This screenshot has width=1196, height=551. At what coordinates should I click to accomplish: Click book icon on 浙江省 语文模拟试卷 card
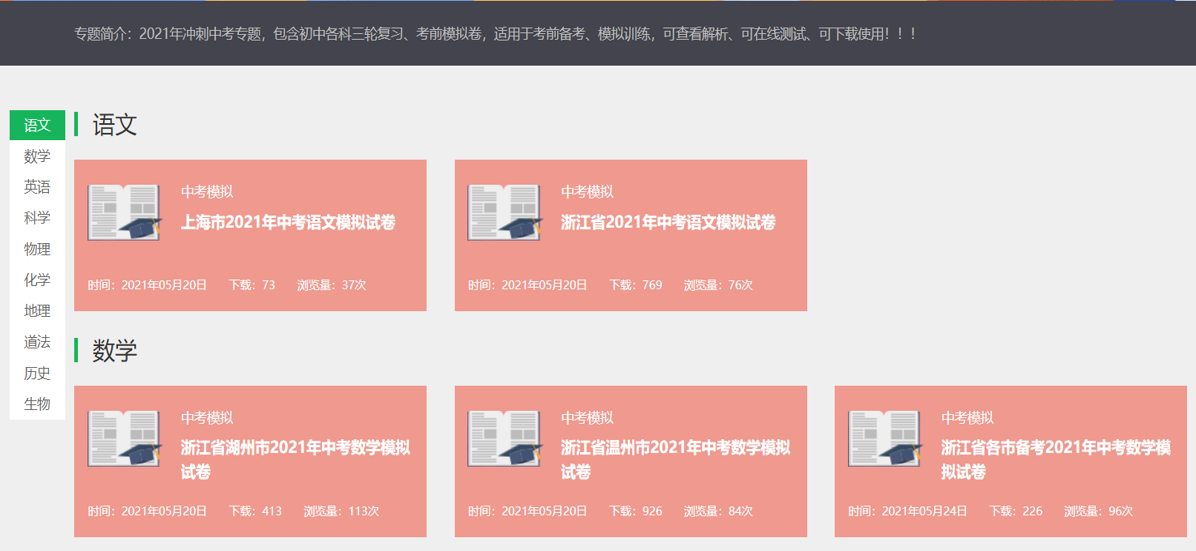click(505, 213)
